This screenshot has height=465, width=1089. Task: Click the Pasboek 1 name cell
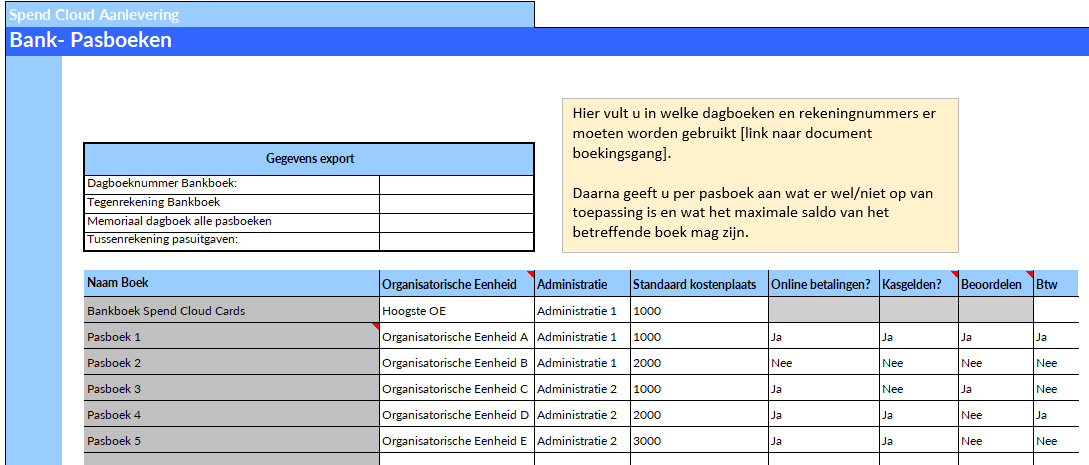231,337
